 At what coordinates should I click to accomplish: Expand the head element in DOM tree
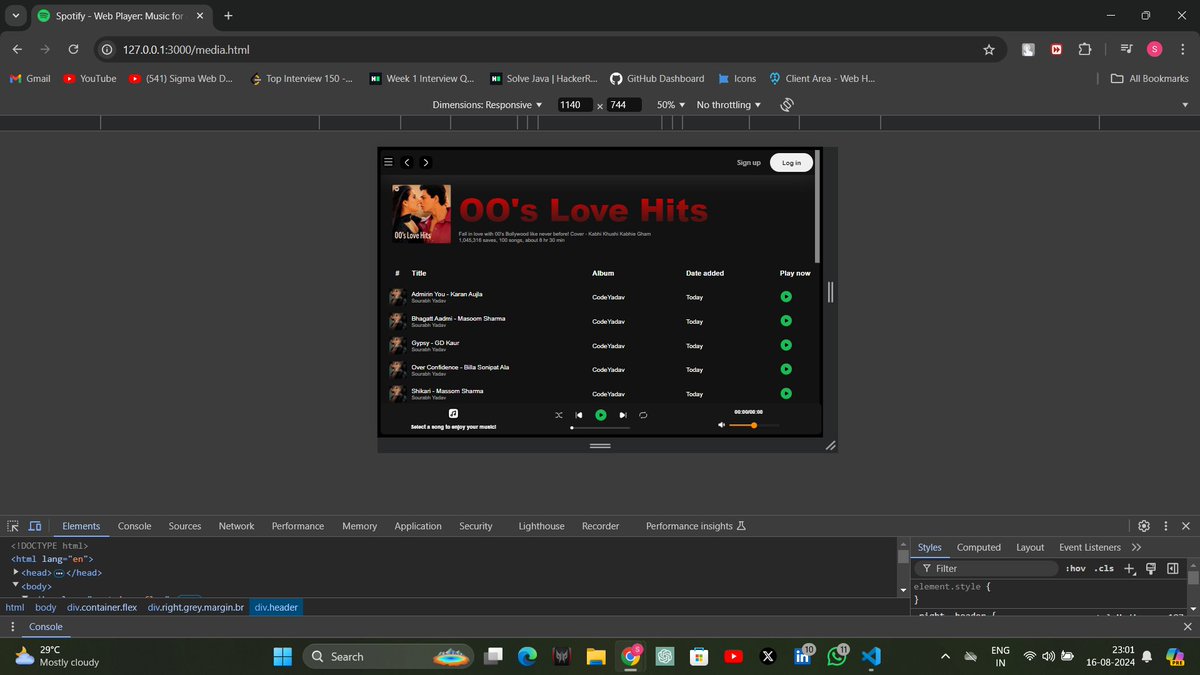coord(16,572)
